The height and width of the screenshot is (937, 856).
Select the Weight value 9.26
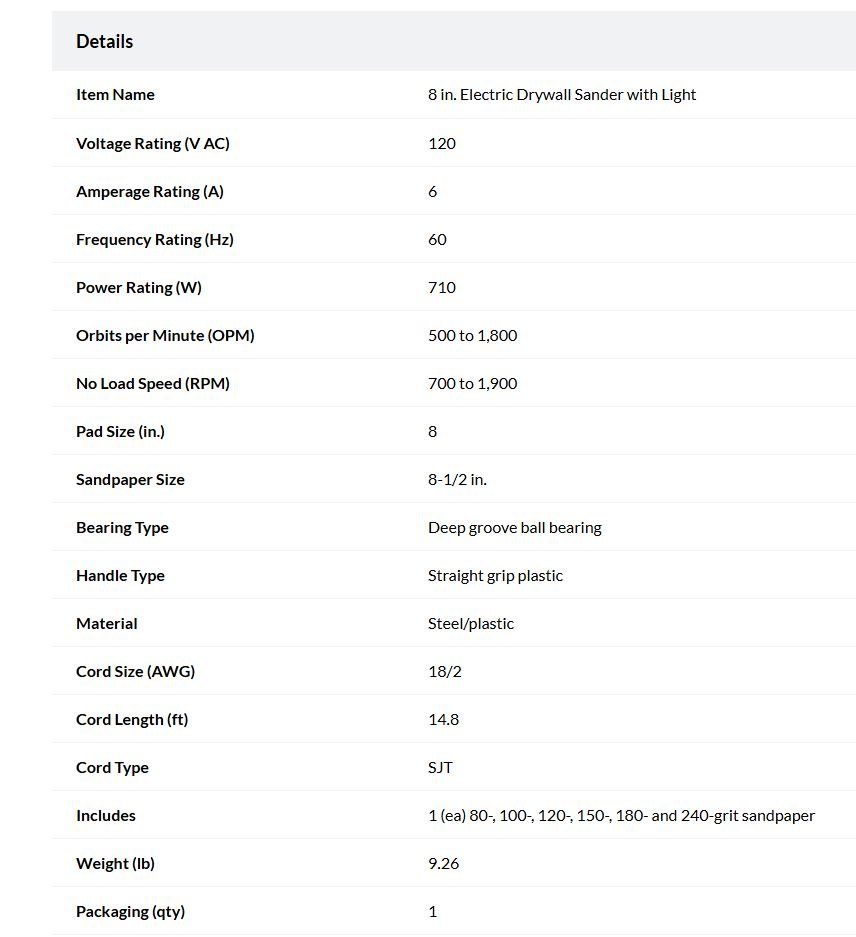(x=444, y=863)
